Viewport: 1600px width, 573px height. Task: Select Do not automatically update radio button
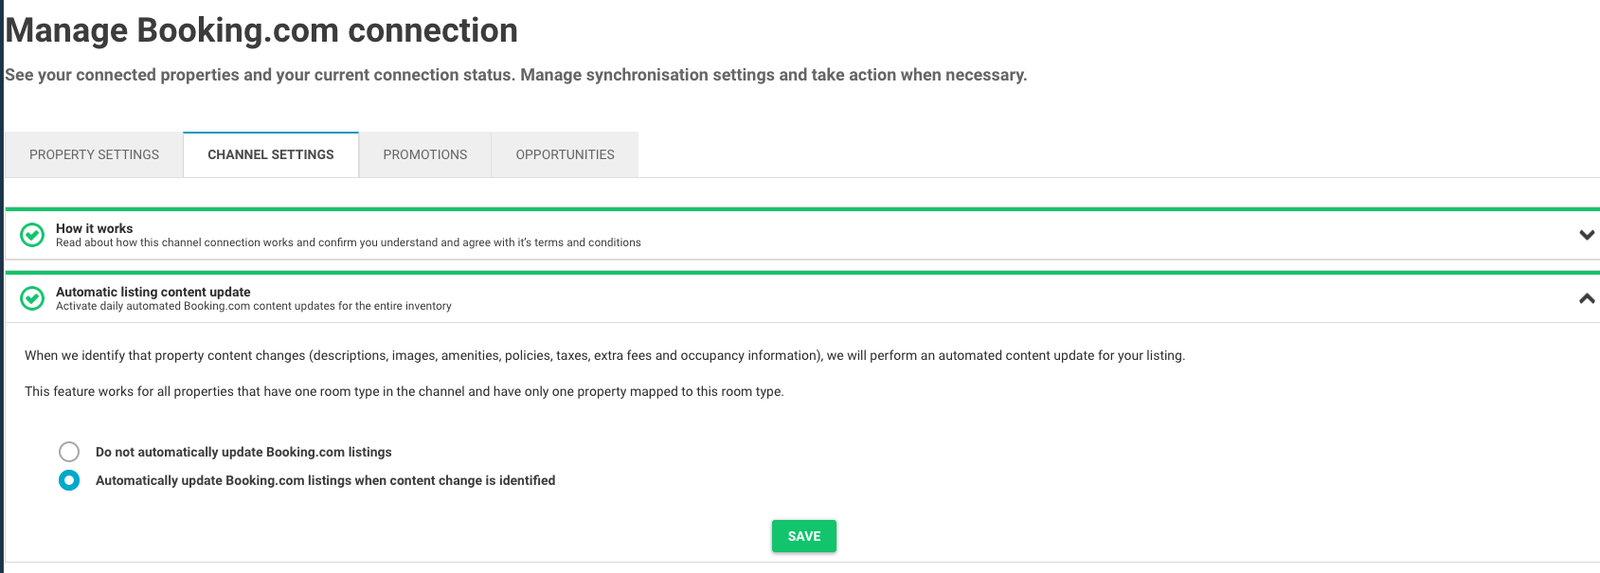pyautogui.click(x=69, y=452)
